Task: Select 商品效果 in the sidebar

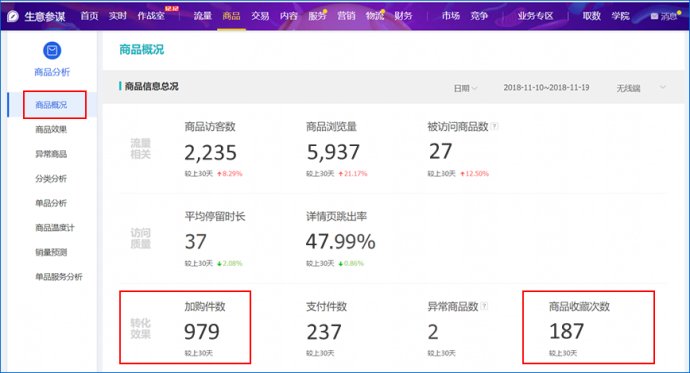Action: coord(51,129)
